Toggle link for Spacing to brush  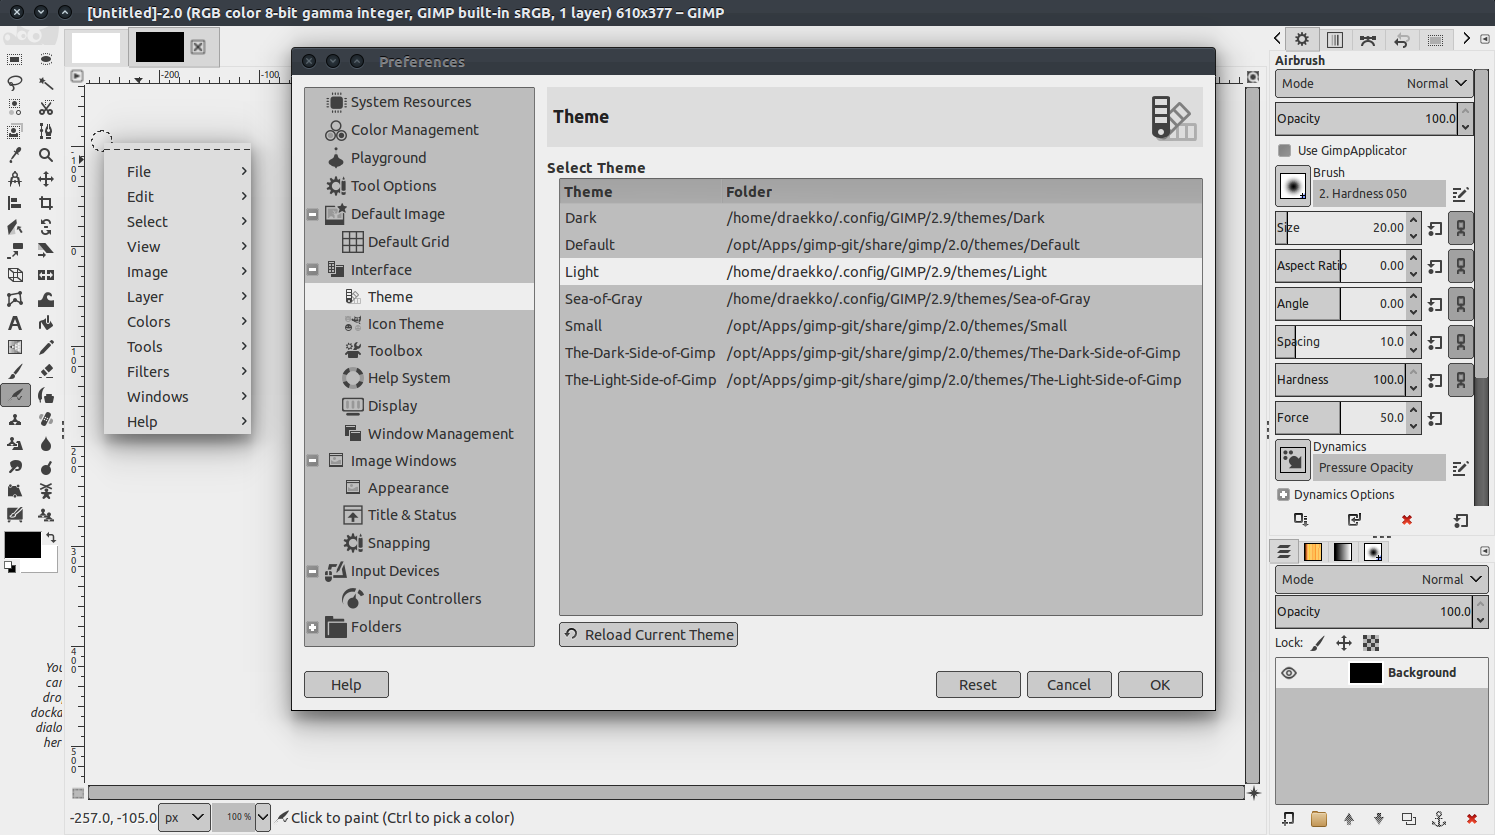(x=1461, y=342)
